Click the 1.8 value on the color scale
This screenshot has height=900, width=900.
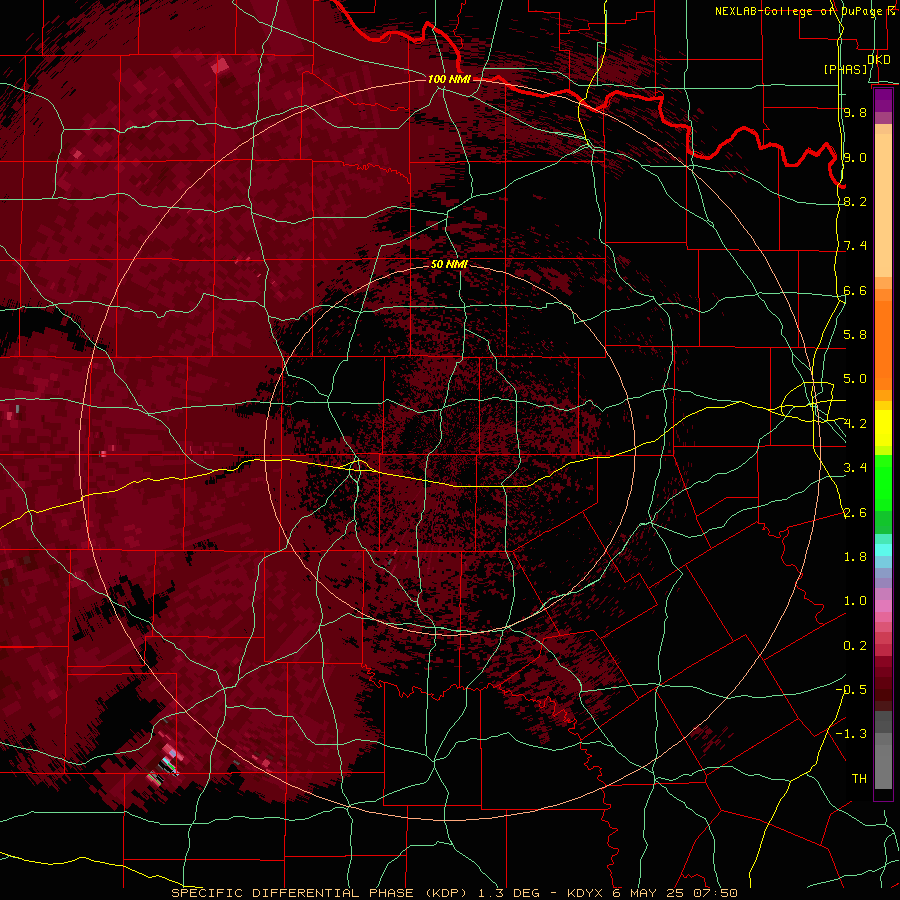(x=855, y=557)
